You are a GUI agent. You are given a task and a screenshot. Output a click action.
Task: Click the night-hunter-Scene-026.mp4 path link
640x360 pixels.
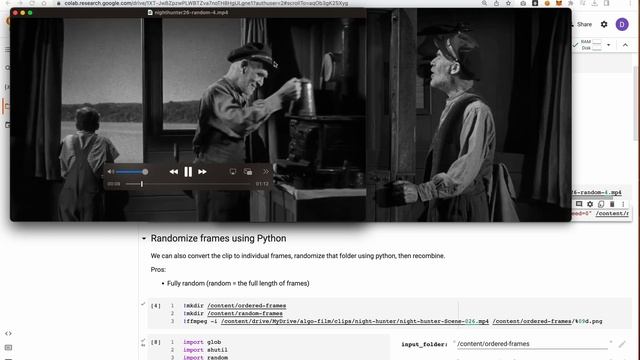[355, 321]
